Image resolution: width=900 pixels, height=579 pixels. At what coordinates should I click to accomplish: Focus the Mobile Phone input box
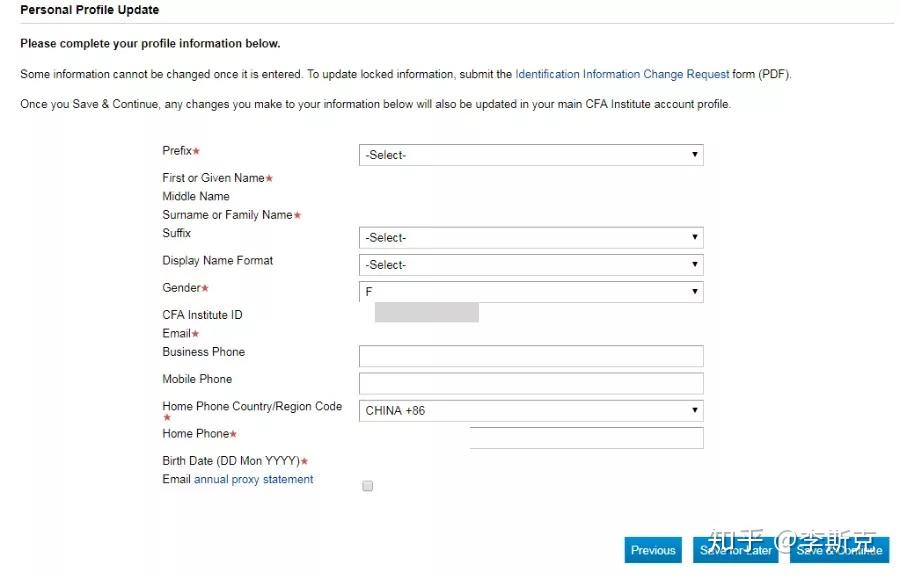point(530,383)
